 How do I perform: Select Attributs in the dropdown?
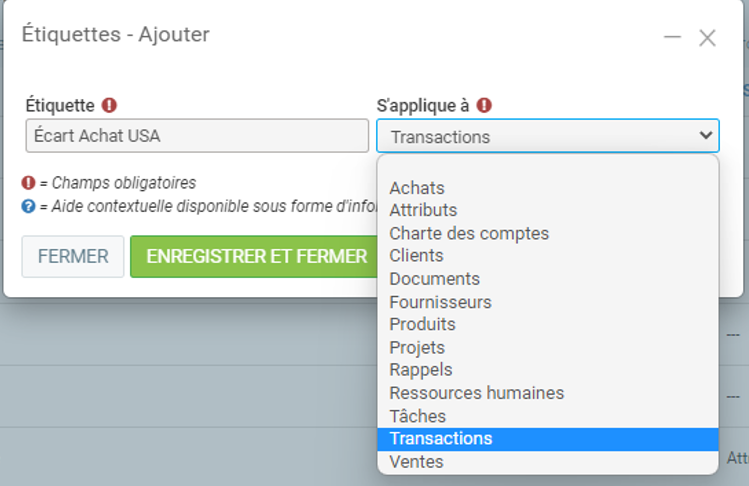click(x=423, y=210)
